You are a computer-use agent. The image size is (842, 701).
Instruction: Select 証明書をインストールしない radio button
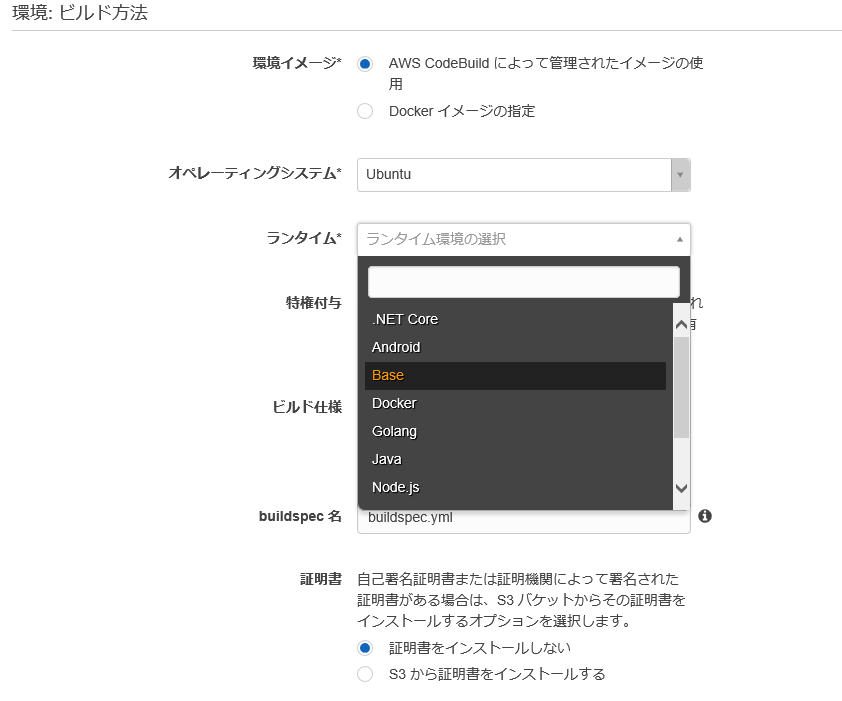(365, 648)
